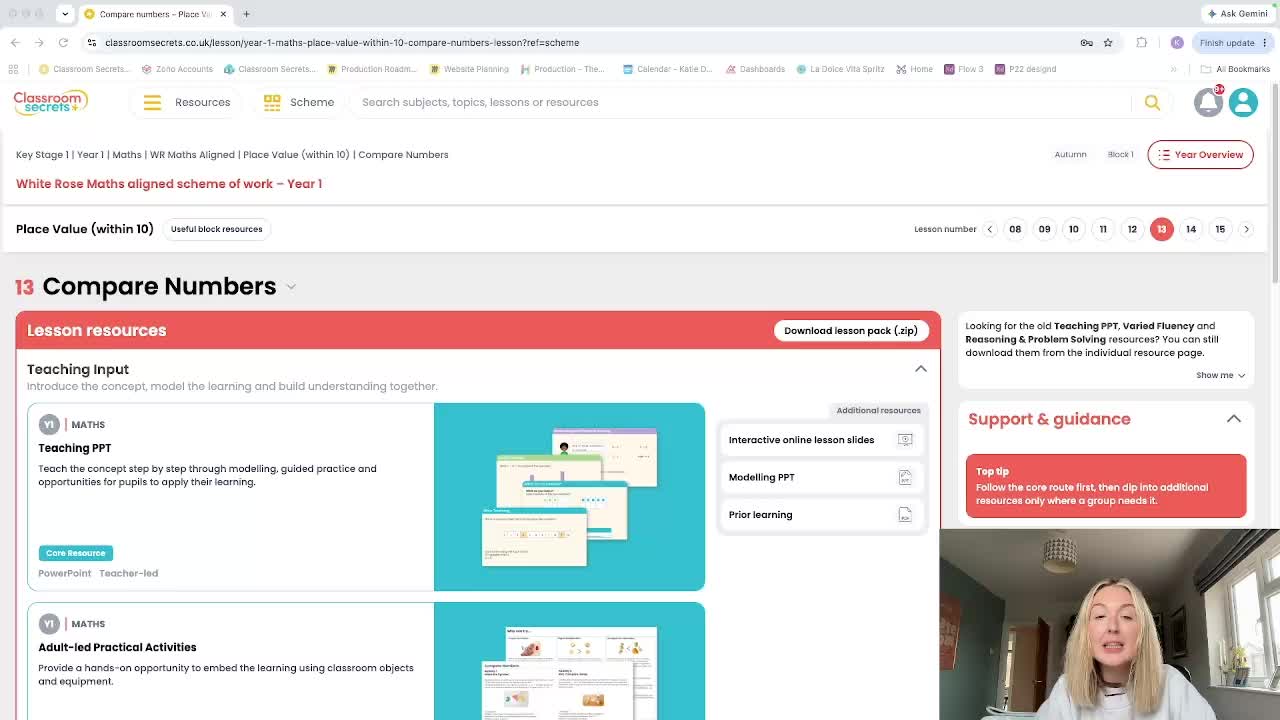Click in the resources search field
This screenshot has width=1280, height=720.
point(740,102)
